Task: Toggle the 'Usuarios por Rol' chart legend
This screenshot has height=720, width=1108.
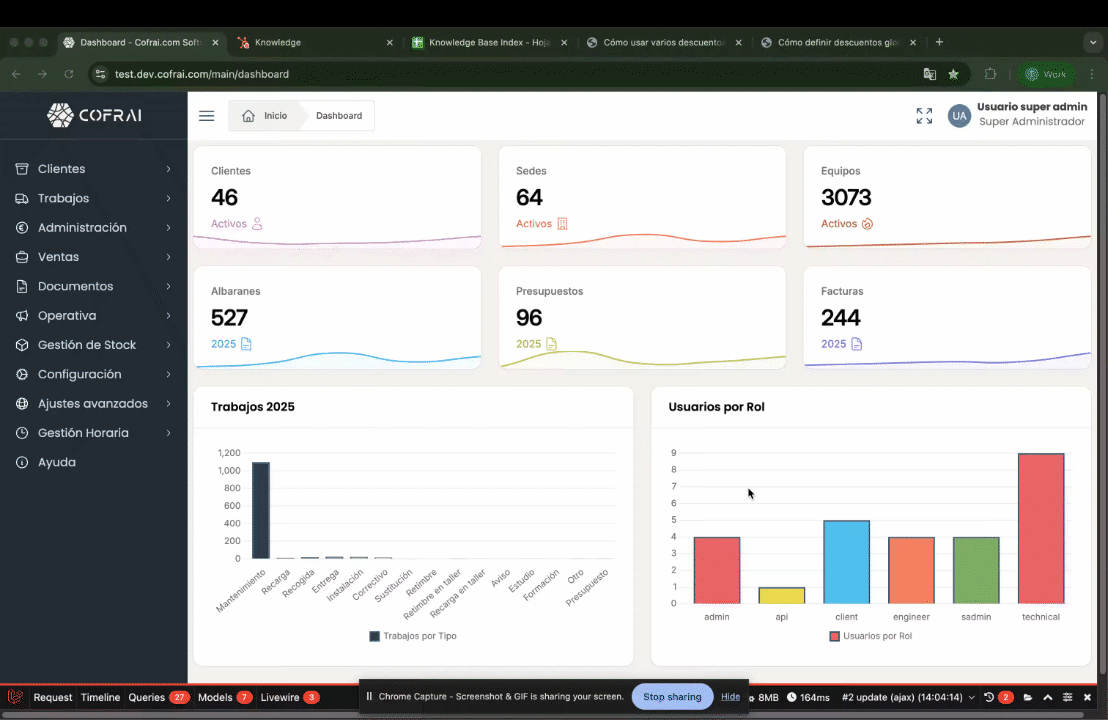Action: [x=870, y=636]
